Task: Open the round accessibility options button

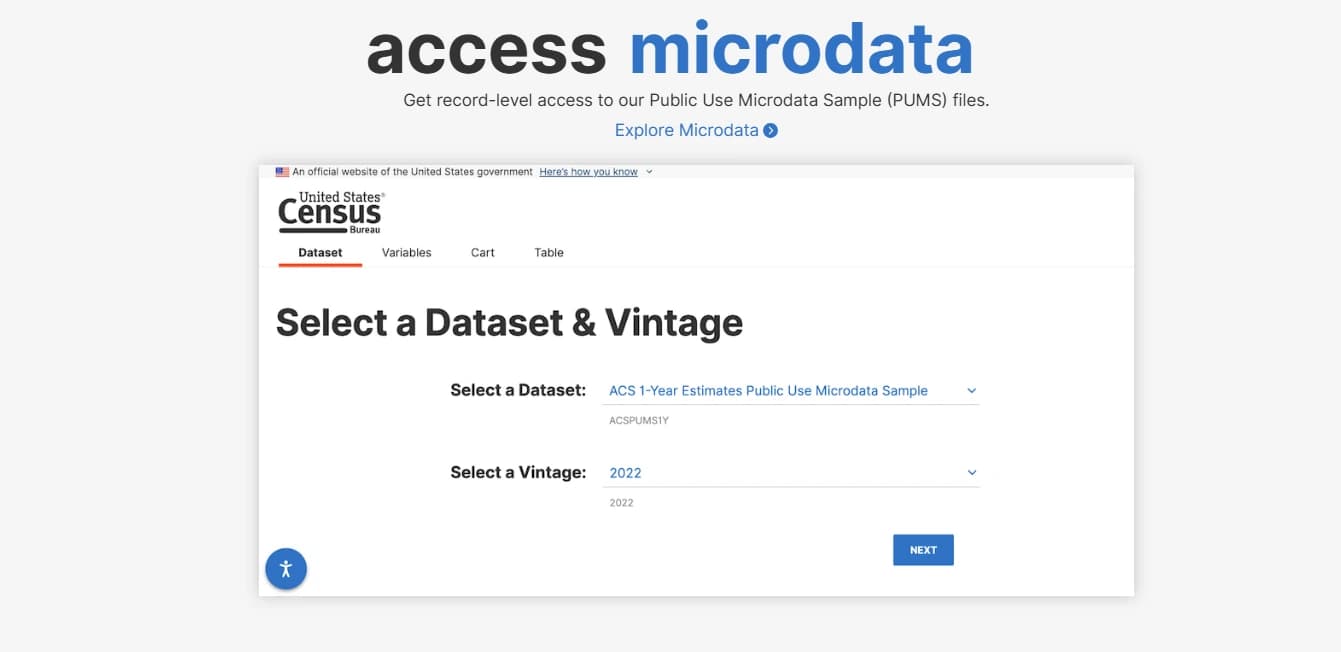Action: (286, 569)
